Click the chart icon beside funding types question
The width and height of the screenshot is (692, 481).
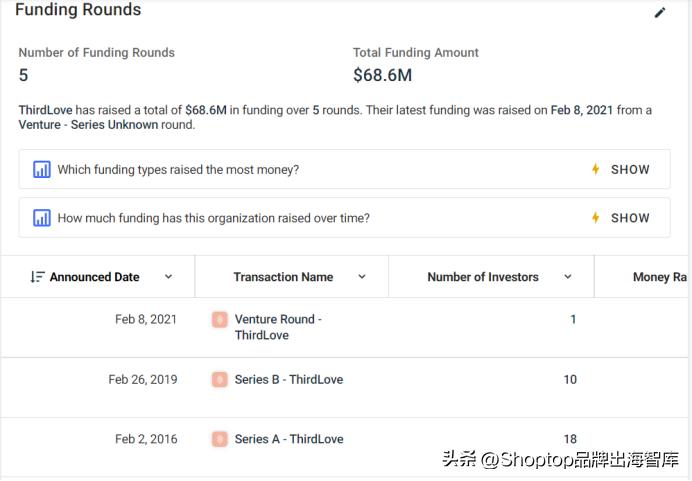tap(42, 170)
